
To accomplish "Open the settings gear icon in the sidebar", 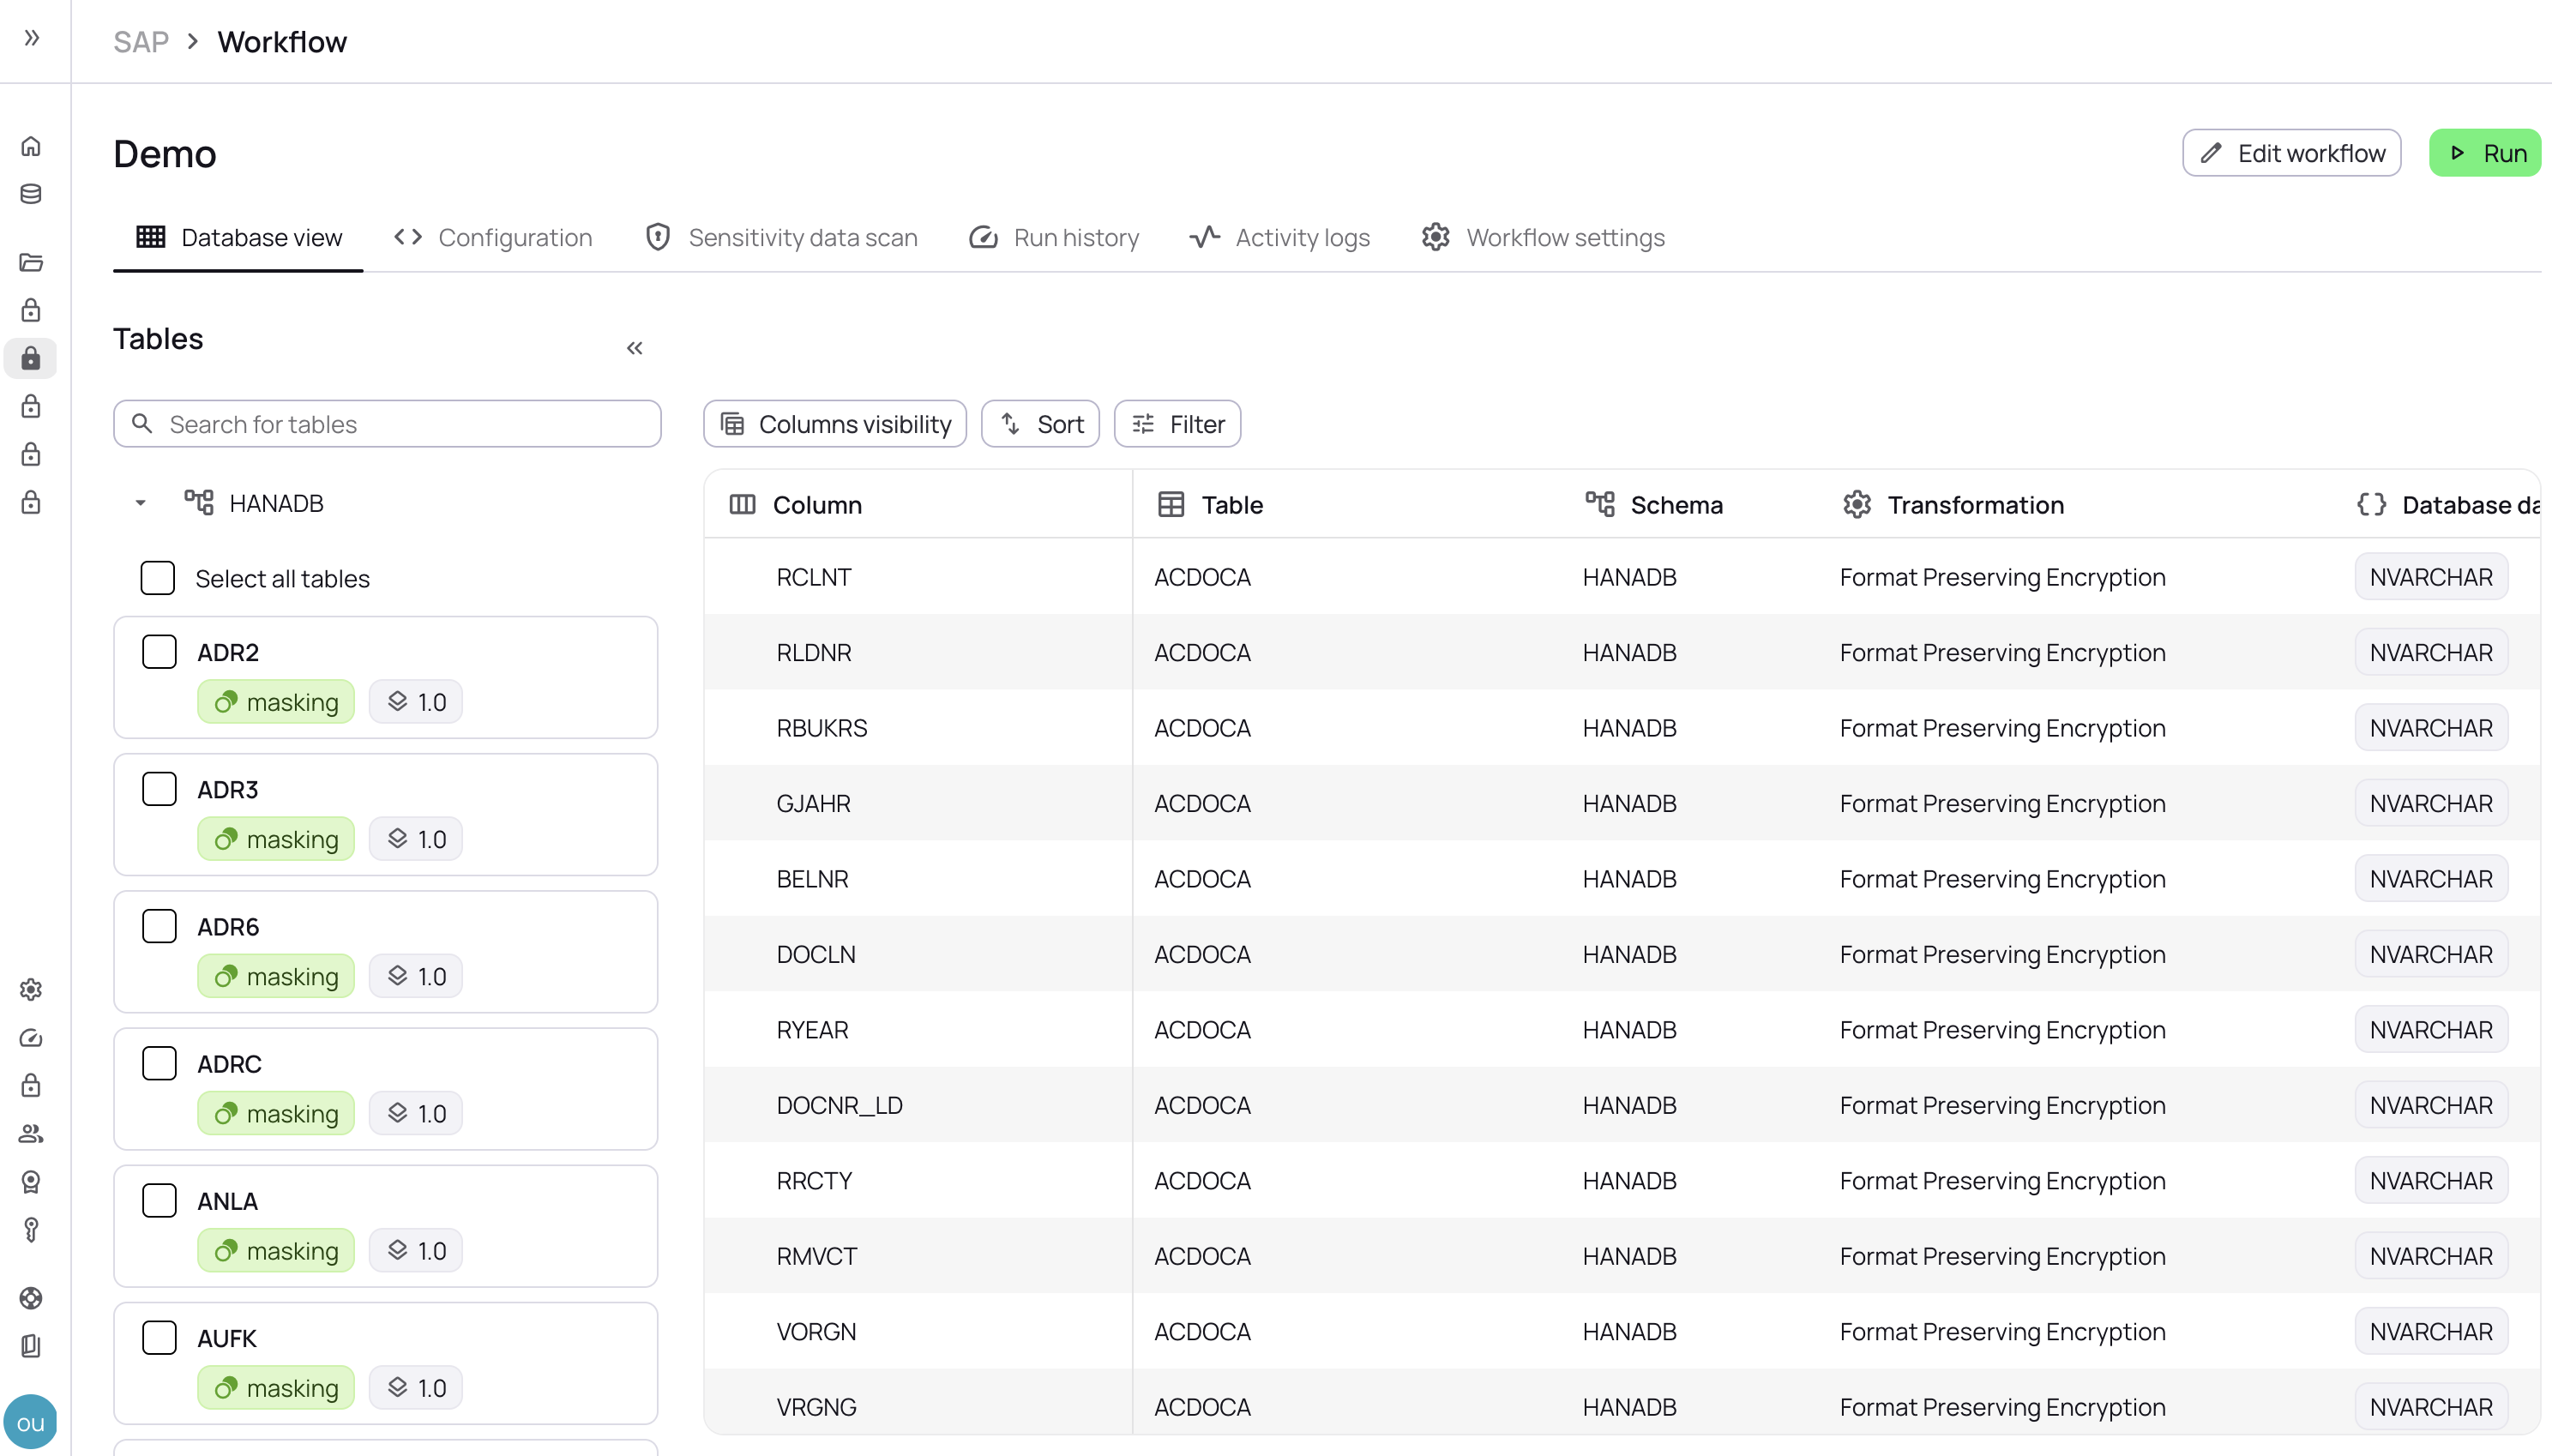I will tap(31, 989).
